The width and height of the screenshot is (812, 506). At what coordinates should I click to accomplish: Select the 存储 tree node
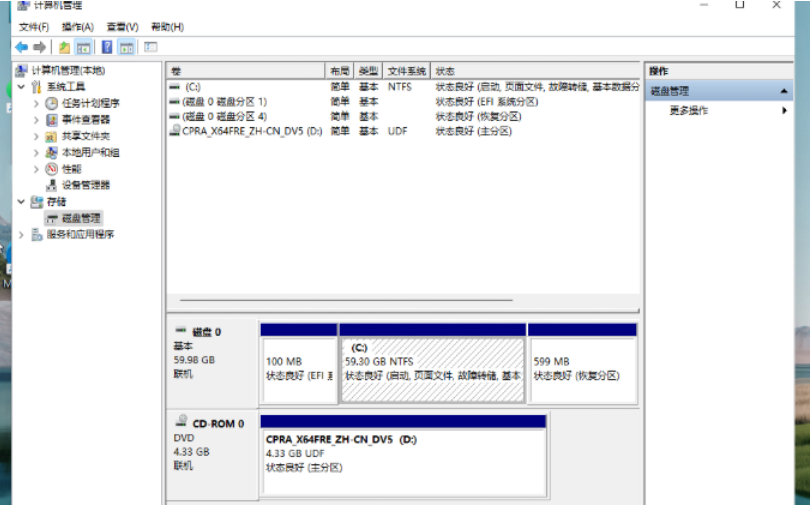[56, 201]
